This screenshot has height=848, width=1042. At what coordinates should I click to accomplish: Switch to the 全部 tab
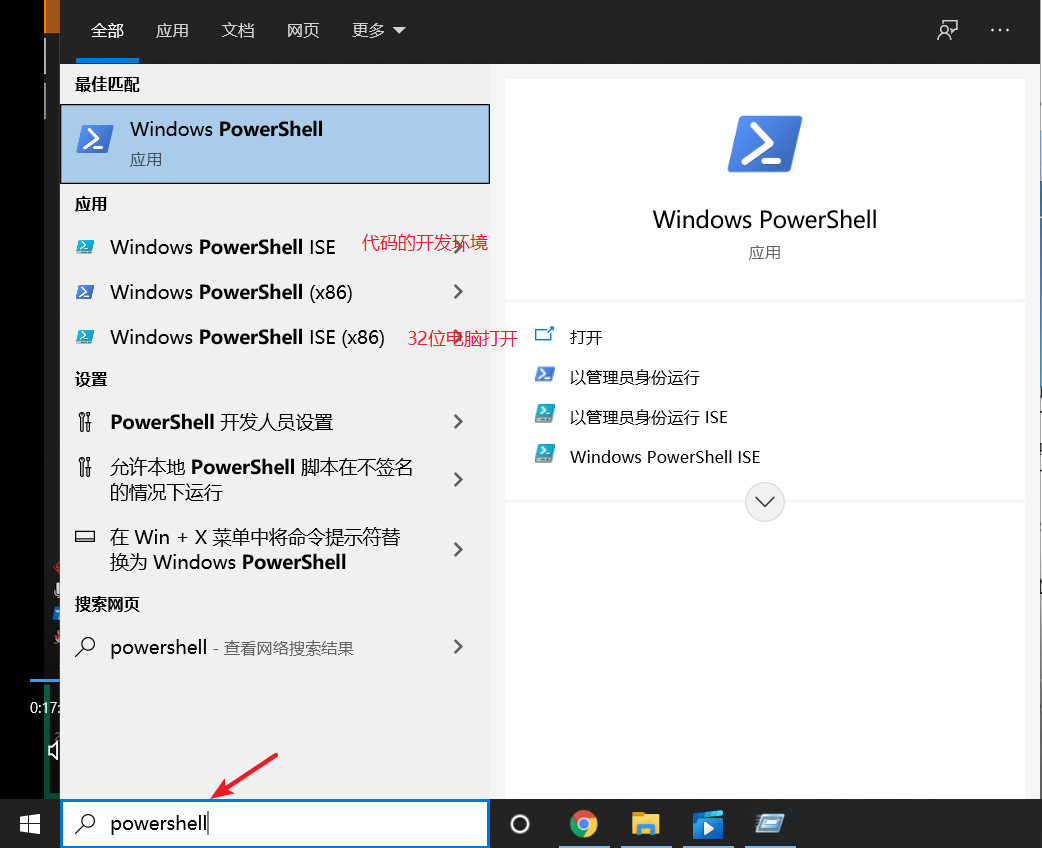(x=107, y=31)
